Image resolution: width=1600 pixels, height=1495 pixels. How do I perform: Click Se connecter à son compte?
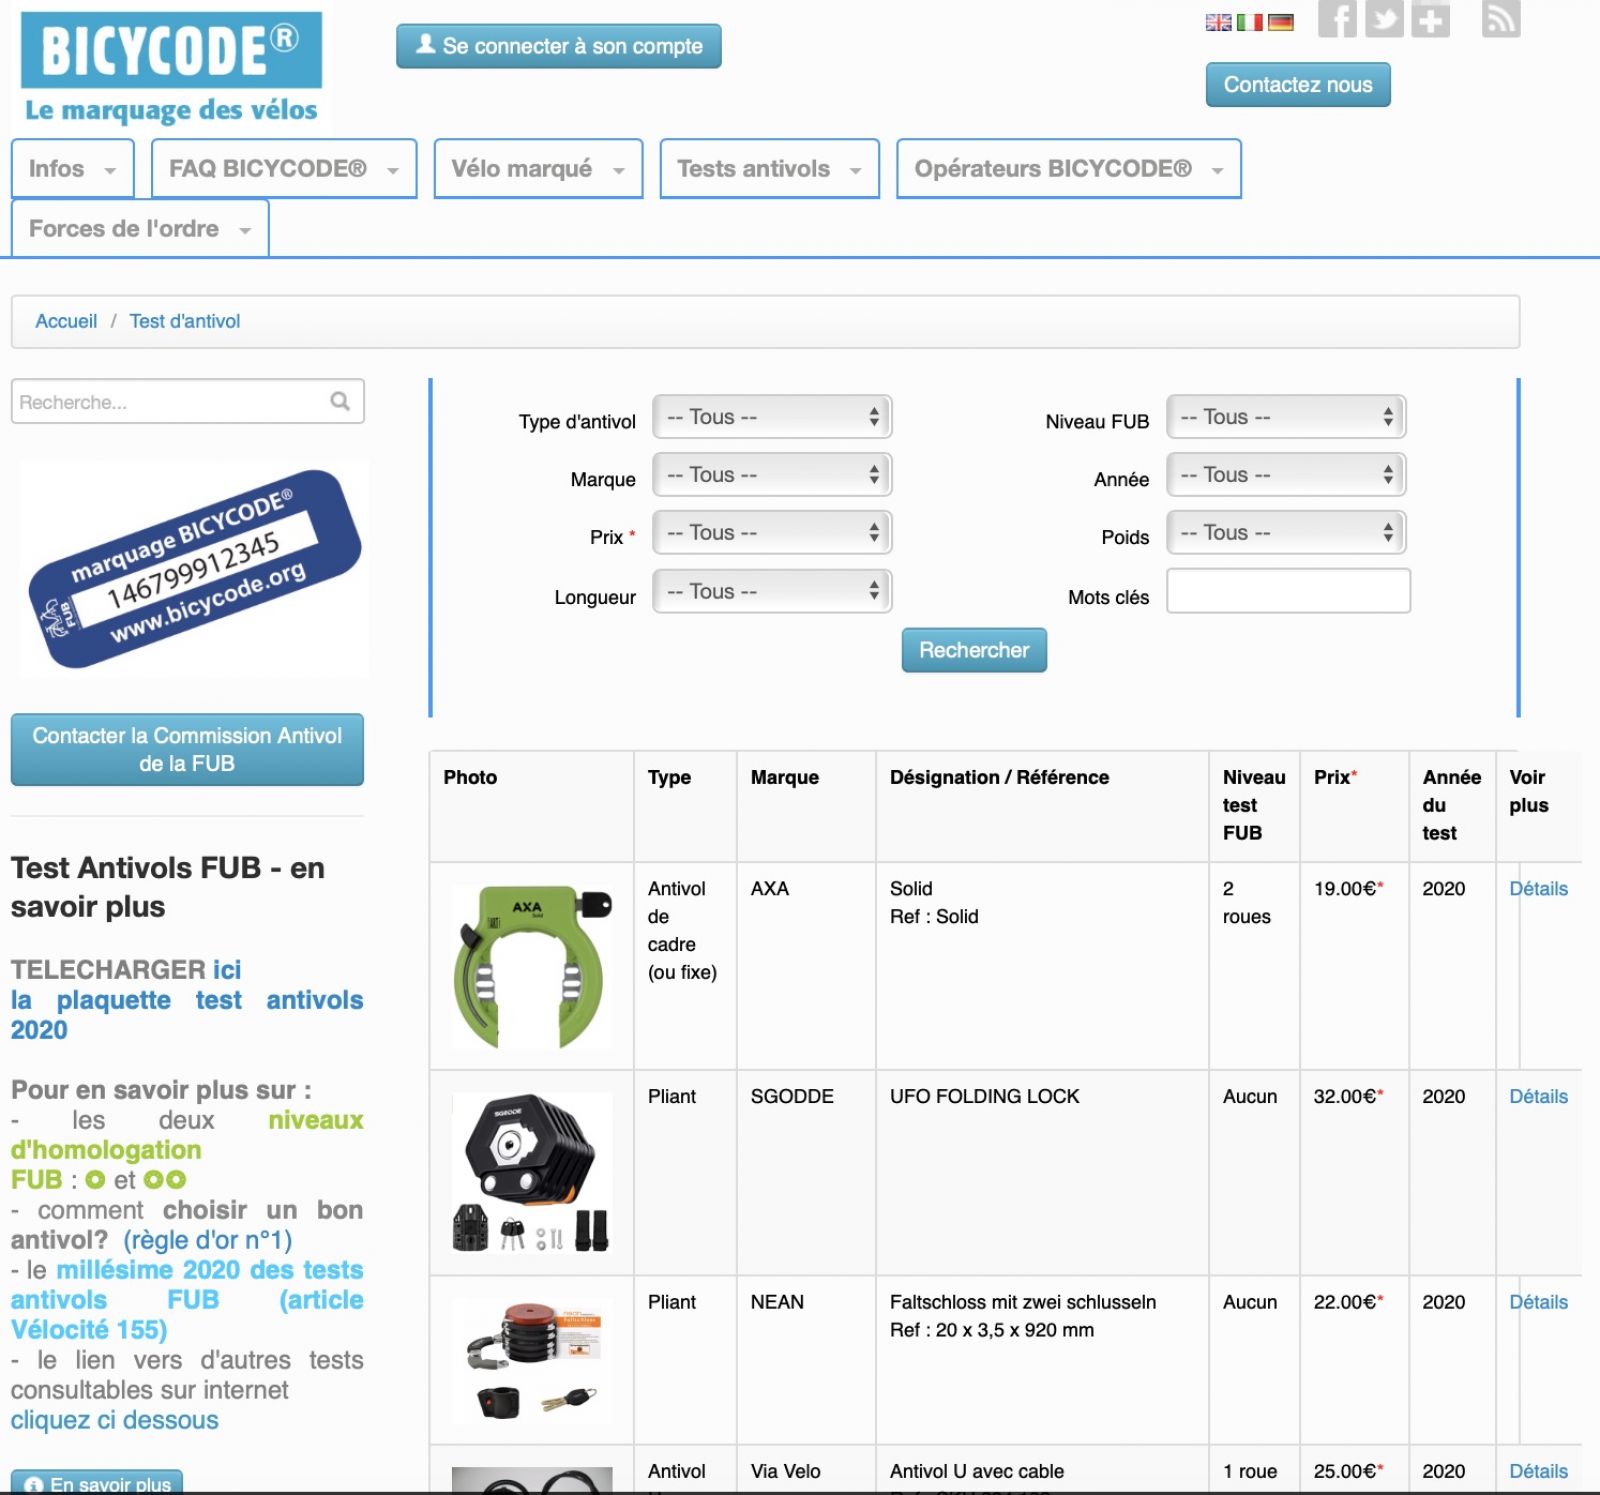click(559, 46)
